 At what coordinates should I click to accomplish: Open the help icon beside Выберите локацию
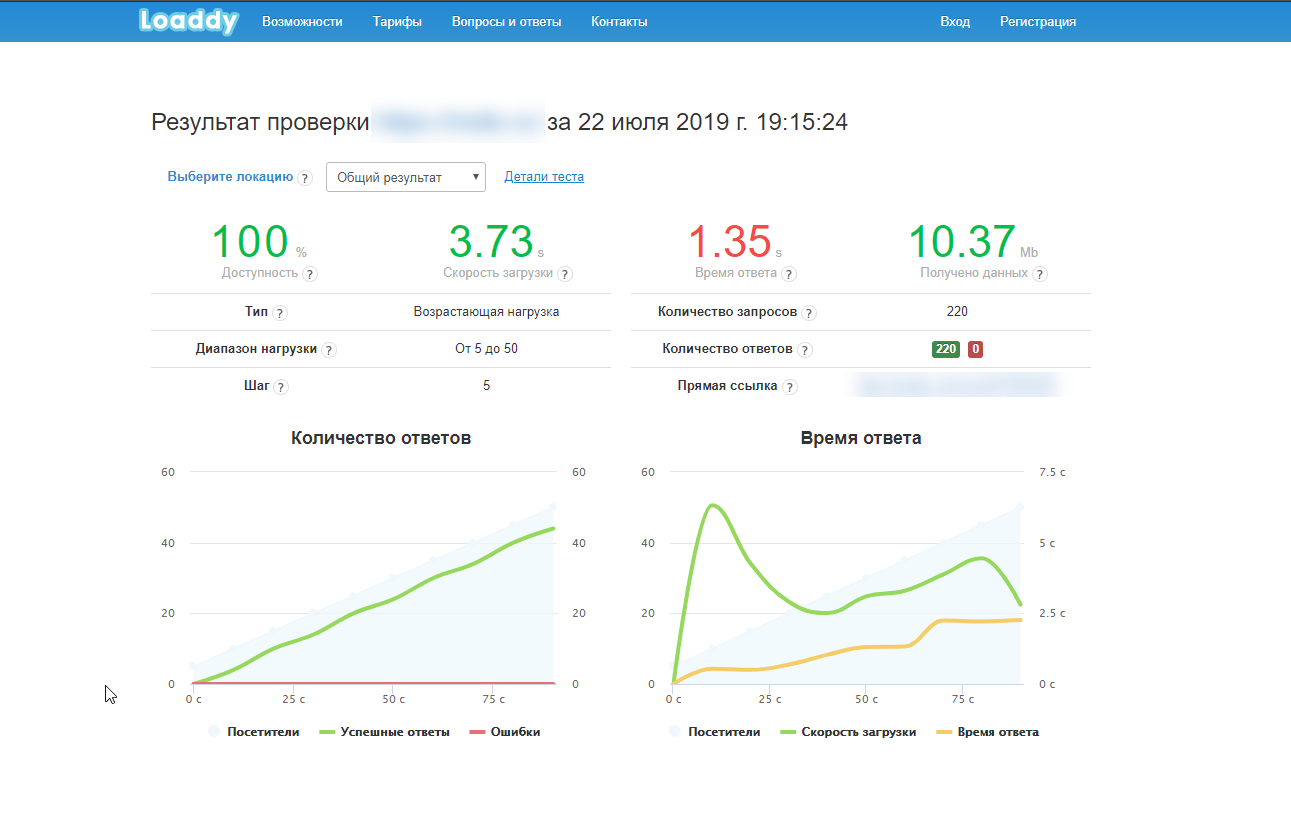point(305,178)
